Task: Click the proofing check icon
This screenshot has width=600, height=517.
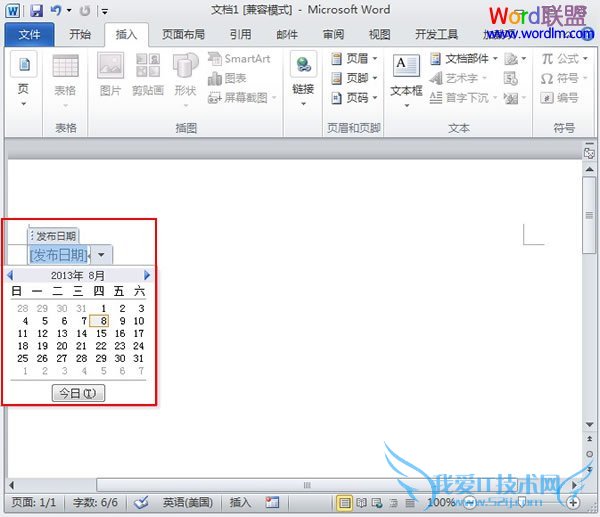Action: click(141, 502)
